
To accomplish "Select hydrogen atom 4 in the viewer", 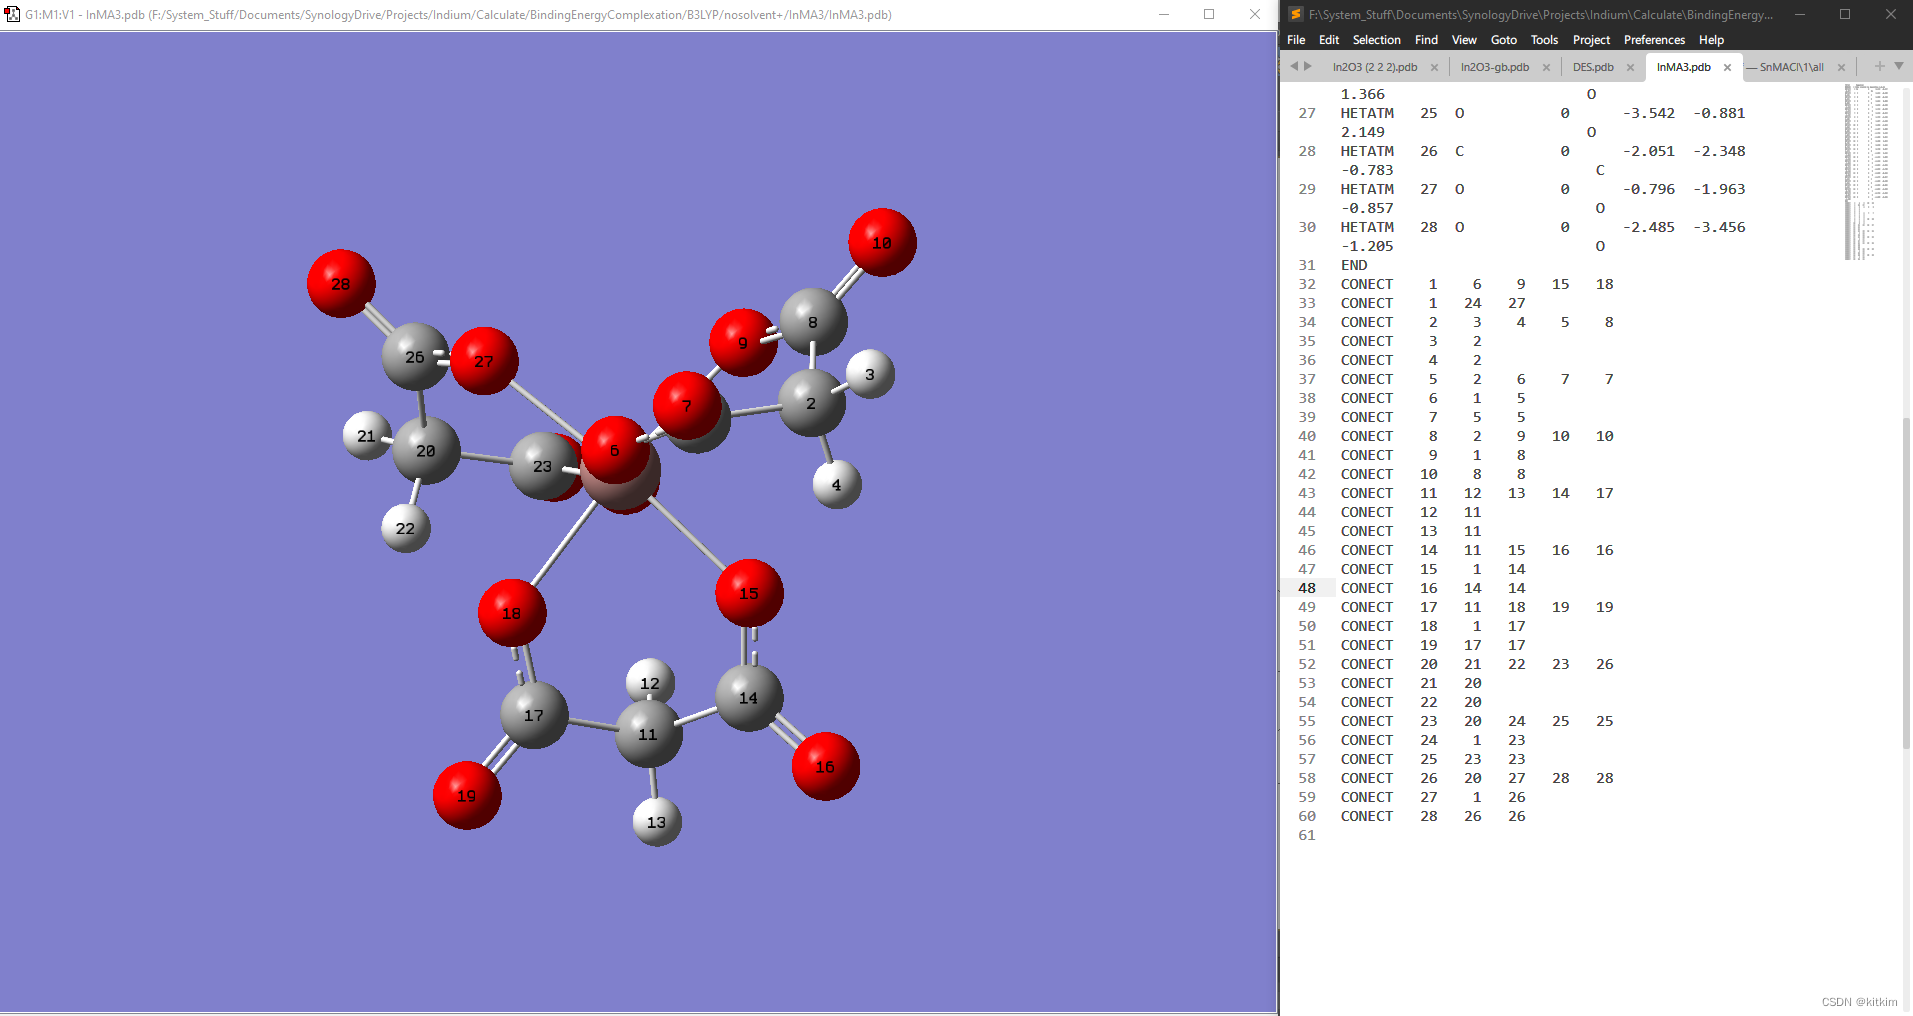I will click(837, 484).
